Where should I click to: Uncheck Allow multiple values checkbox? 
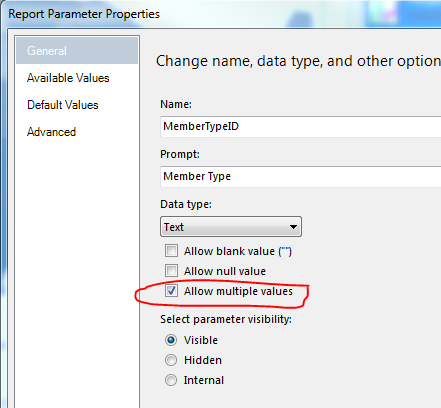171,291
